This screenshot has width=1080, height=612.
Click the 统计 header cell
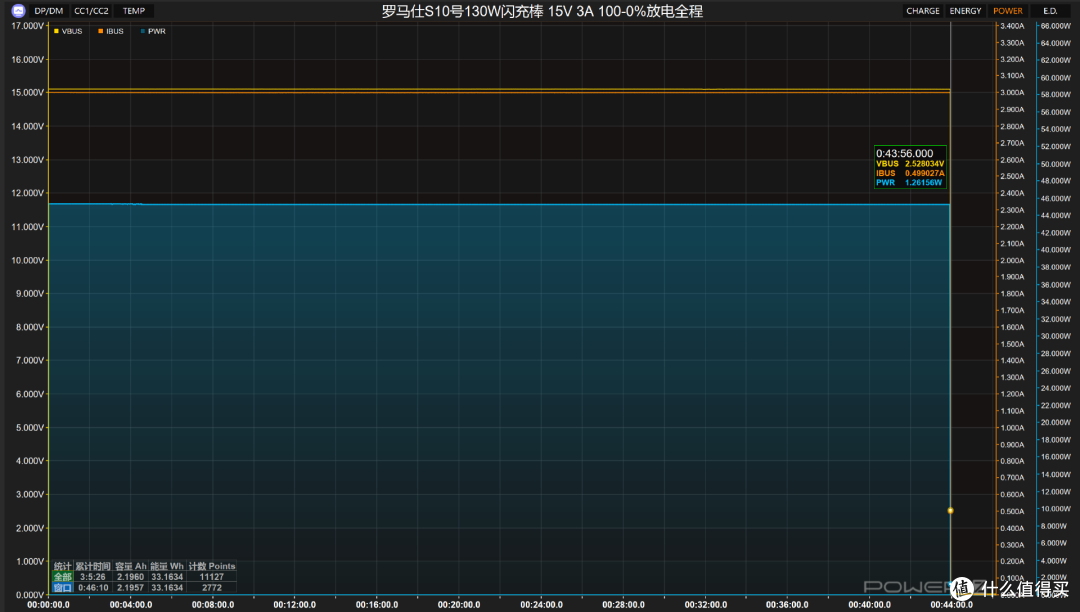click(63, 566)
